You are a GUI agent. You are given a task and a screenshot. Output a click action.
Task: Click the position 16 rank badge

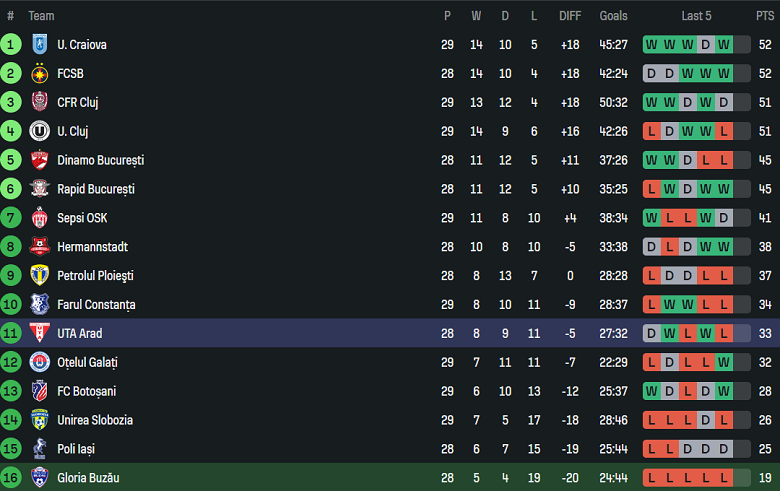pyautogui.click(x=11, y=478)
